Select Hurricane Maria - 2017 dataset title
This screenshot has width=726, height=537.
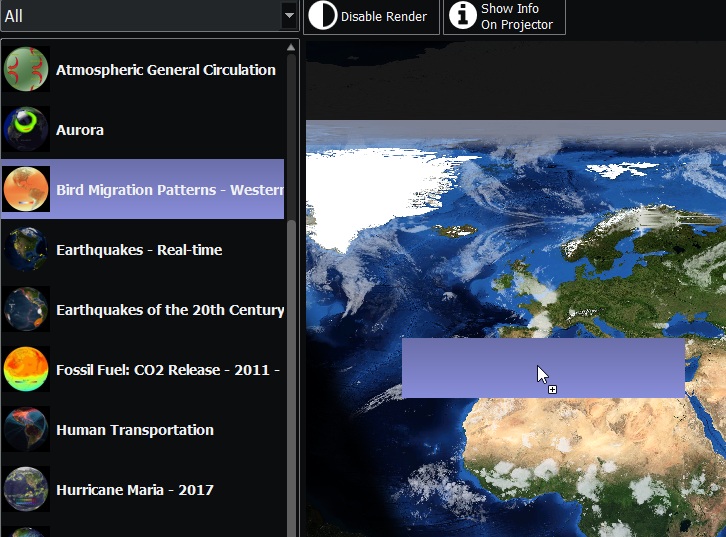point(135,490)
